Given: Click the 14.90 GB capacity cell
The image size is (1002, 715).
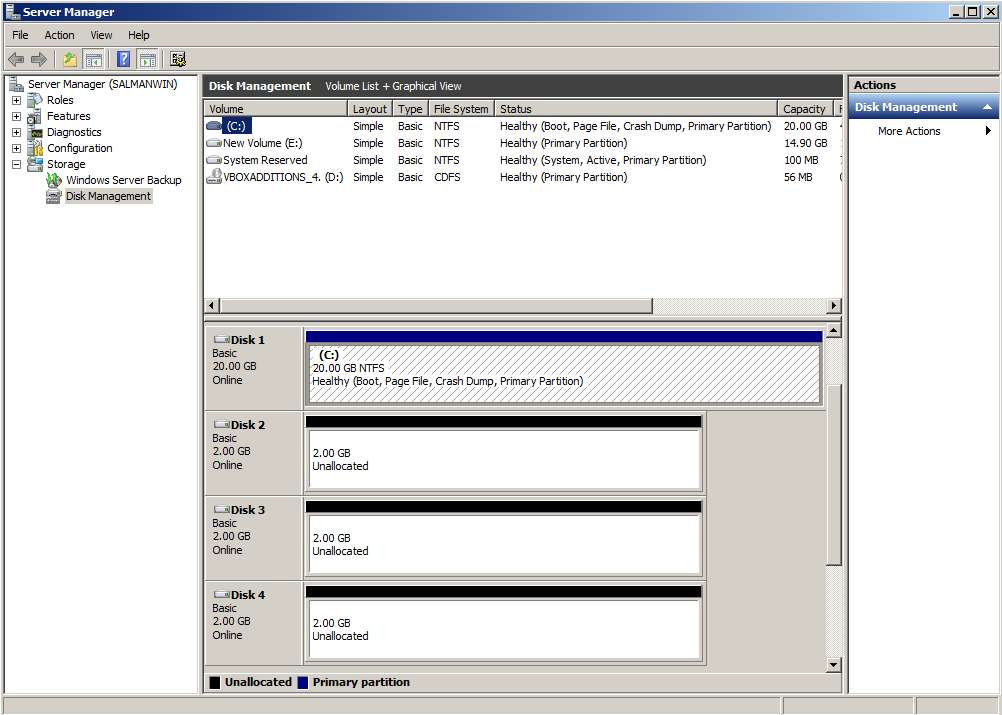Looking at the screenshot, I should click(806, 143).
